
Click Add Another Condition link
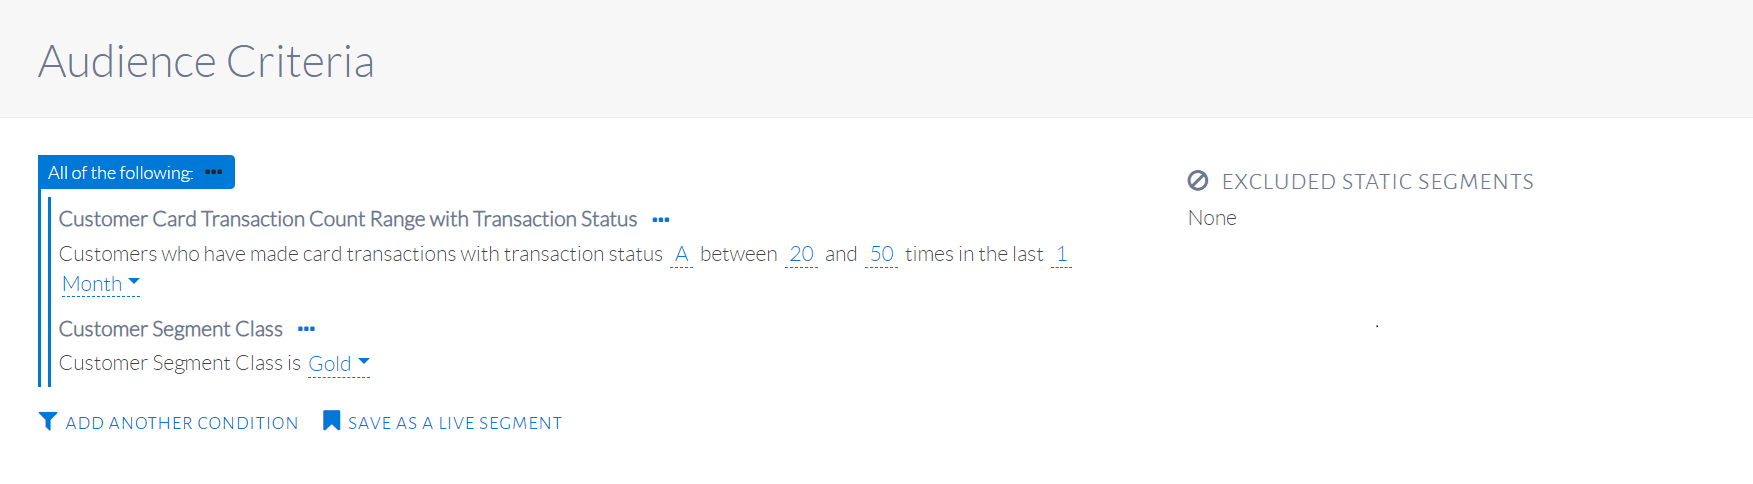coord(182,423)
